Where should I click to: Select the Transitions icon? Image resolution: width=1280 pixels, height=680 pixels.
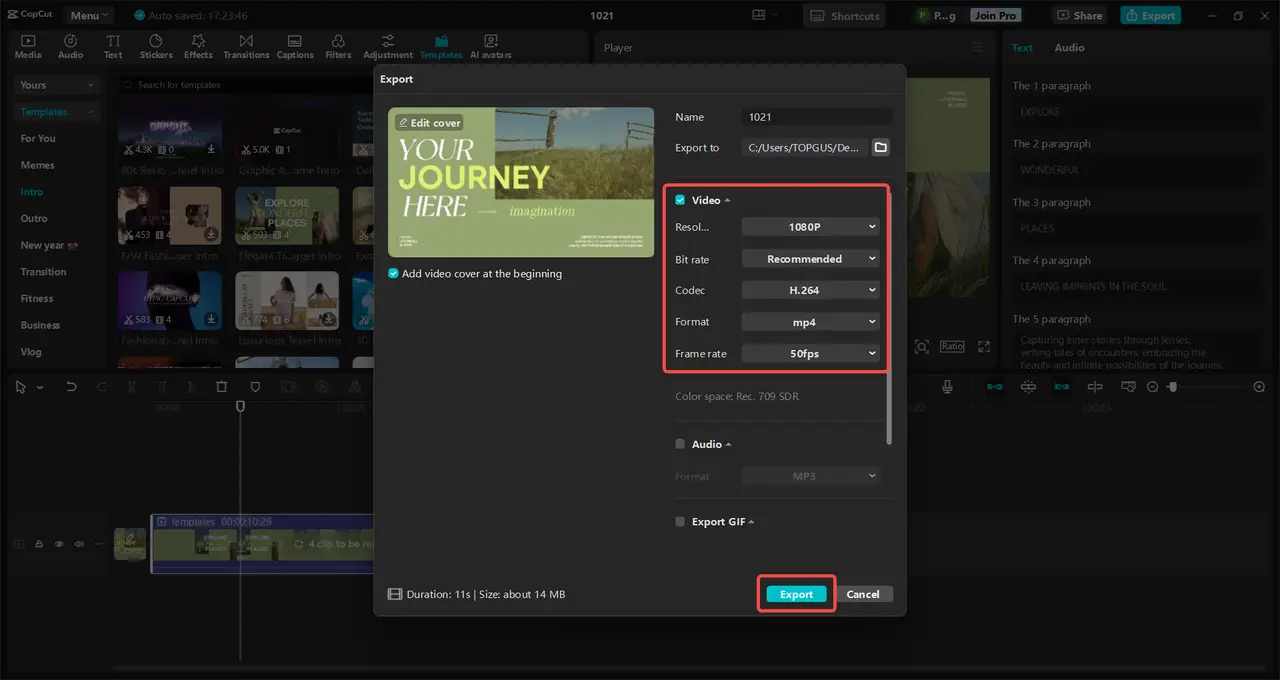(246, 45)
